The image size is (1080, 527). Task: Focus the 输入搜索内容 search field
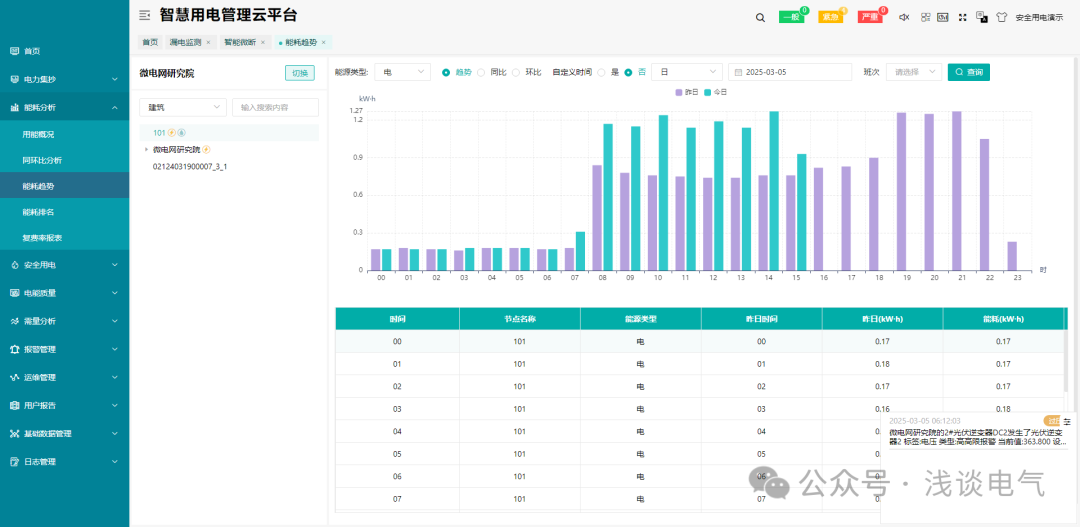[276, 107]
